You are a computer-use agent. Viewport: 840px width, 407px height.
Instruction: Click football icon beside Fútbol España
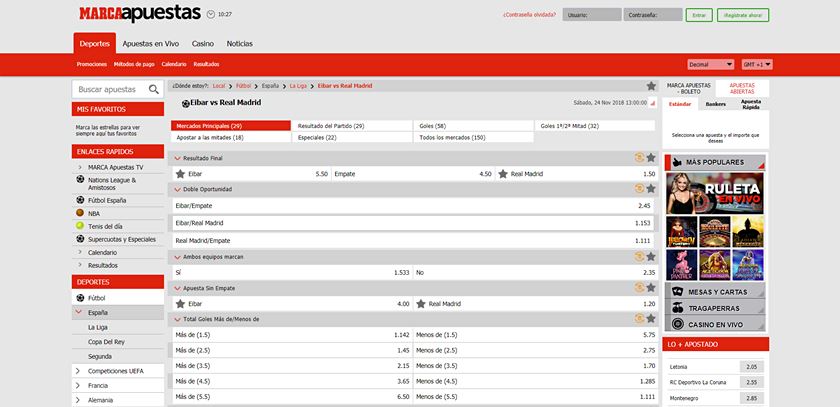(x=80, y=200)
